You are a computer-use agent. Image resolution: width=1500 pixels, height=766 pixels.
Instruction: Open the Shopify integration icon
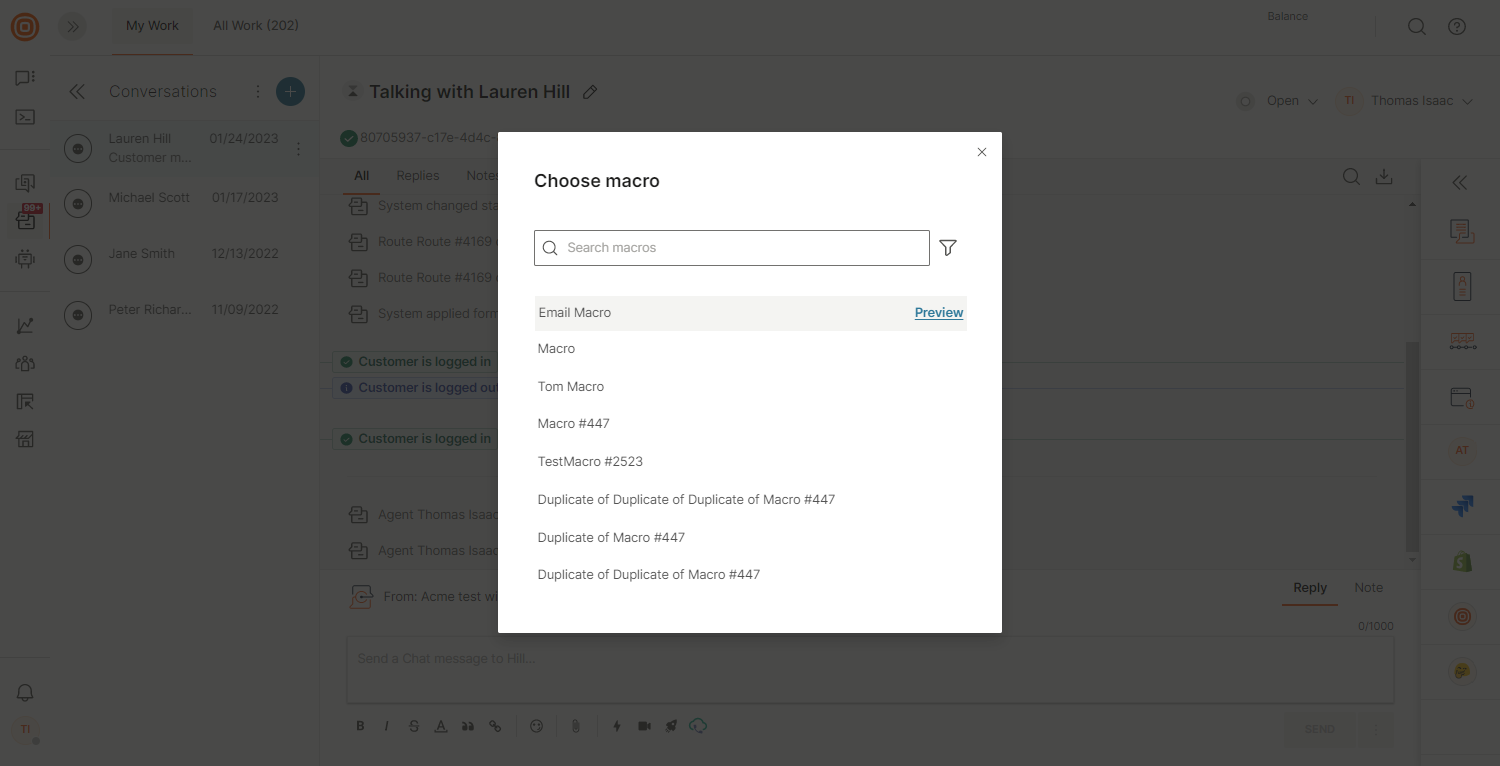[1462, 562]
